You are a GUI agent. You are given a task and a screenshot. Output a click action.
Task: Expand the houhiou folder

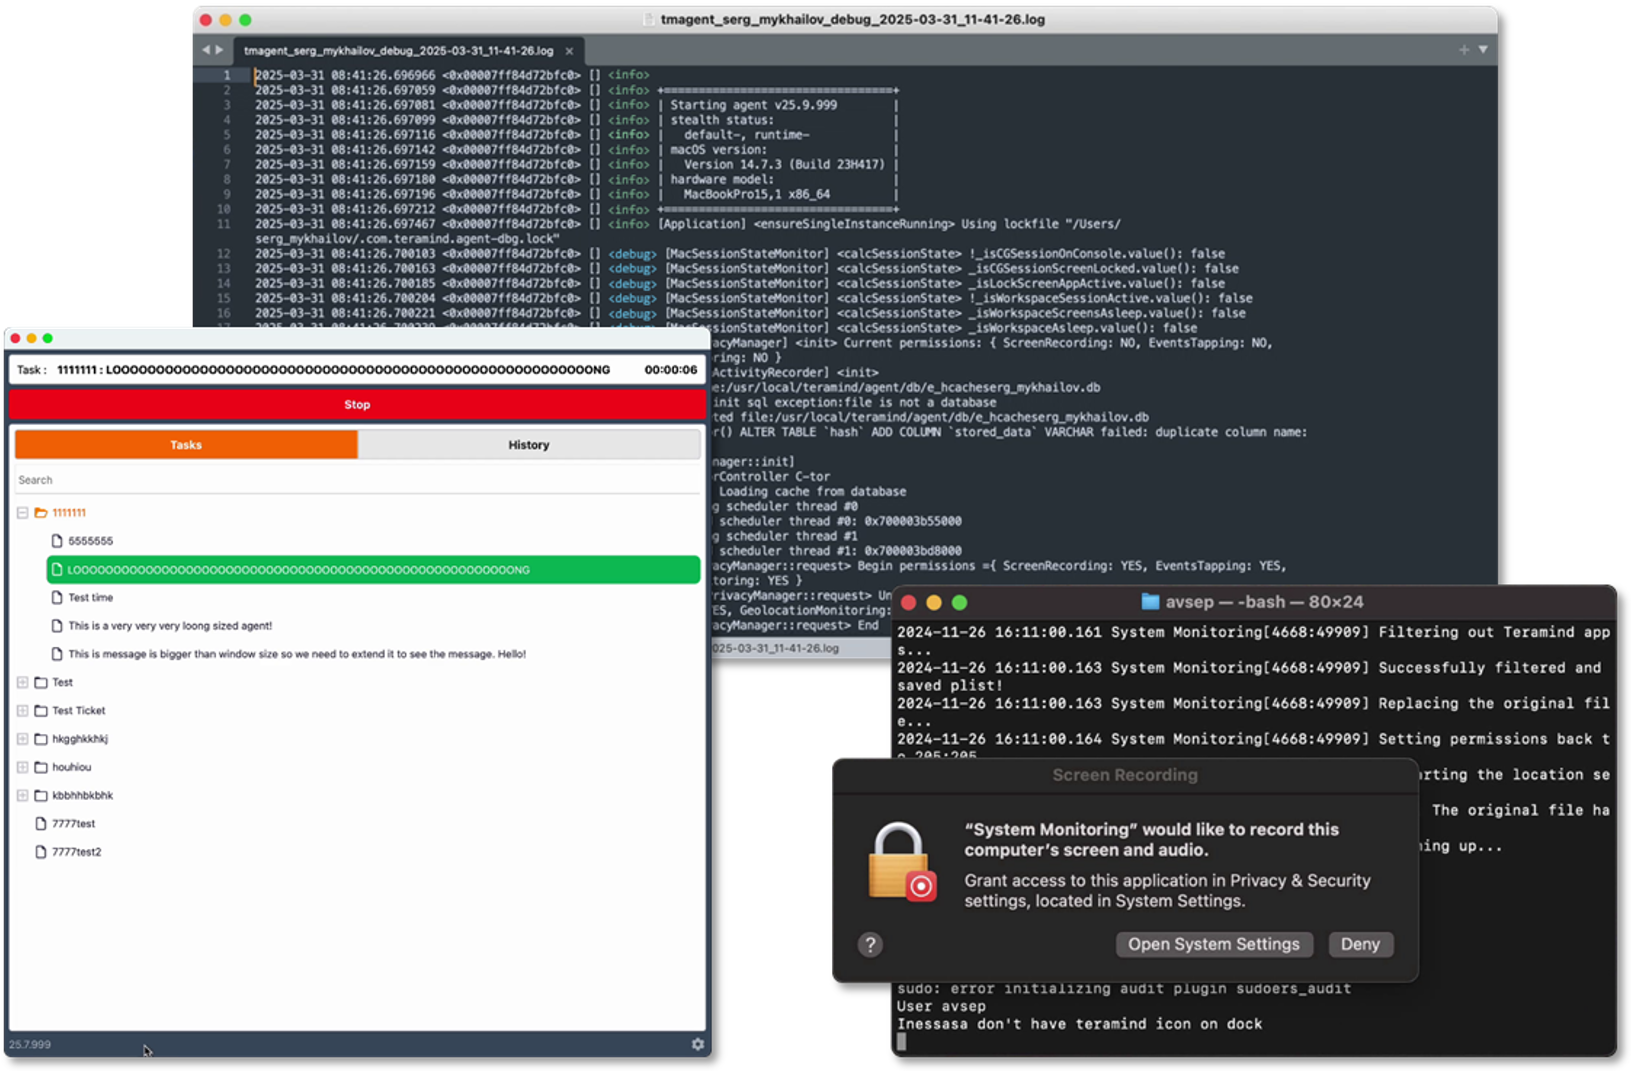point(22,767)
